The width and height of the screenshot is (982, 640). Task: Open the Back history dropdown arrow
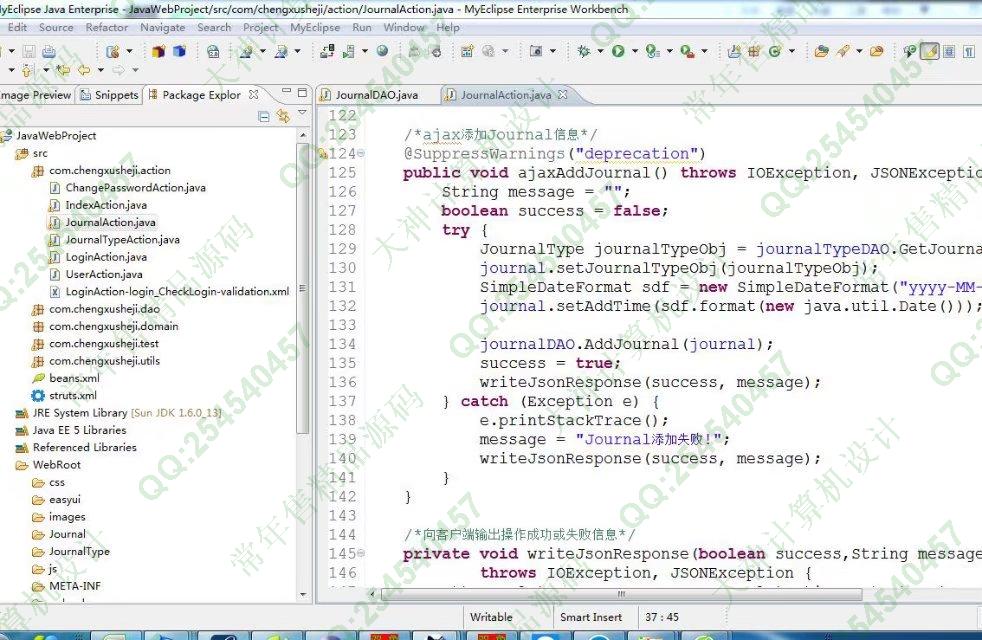100,70
